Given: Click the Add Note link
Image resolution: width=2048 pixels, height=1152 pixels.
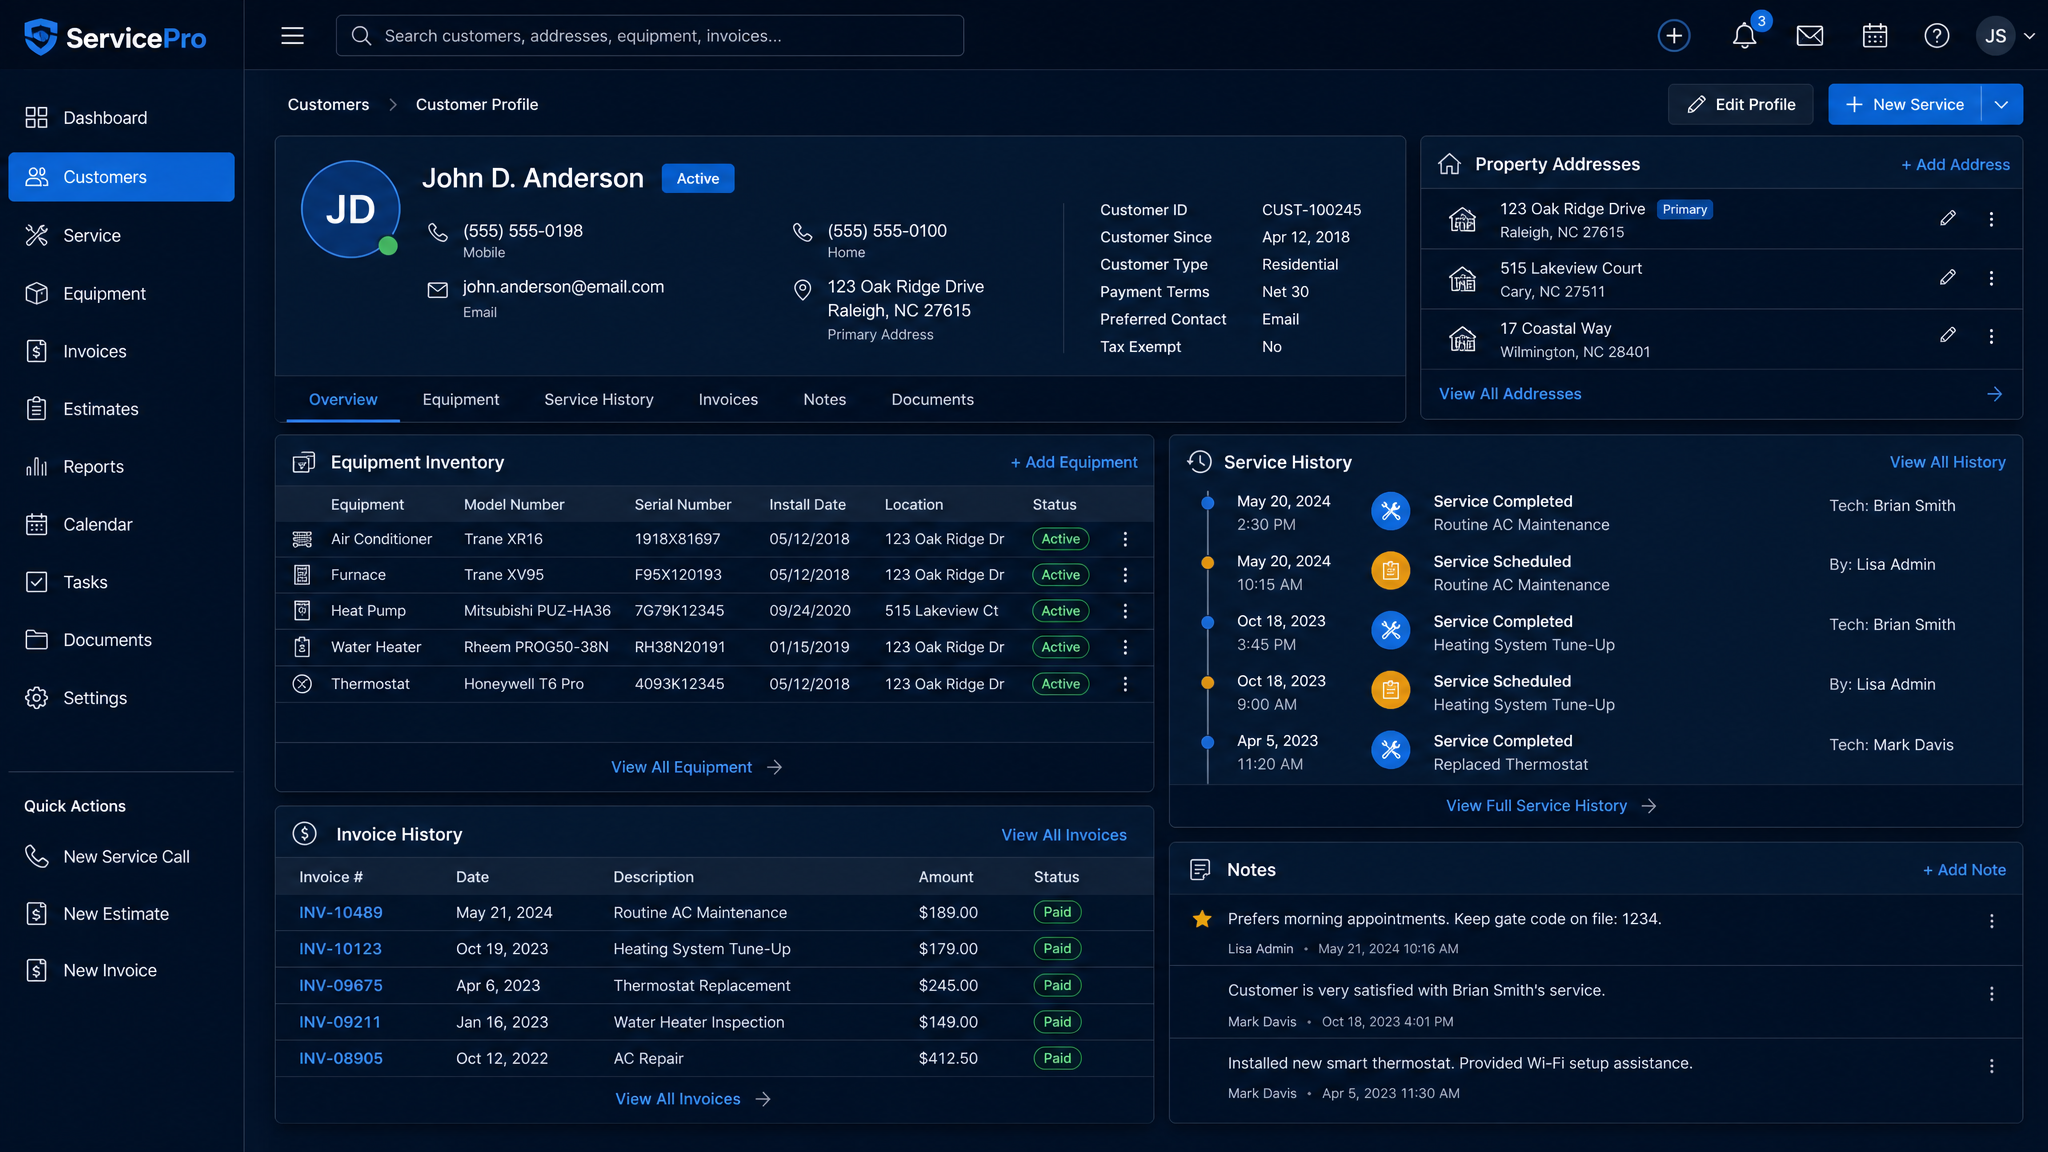Looking at the screenshot, I should click(1964, 870).
